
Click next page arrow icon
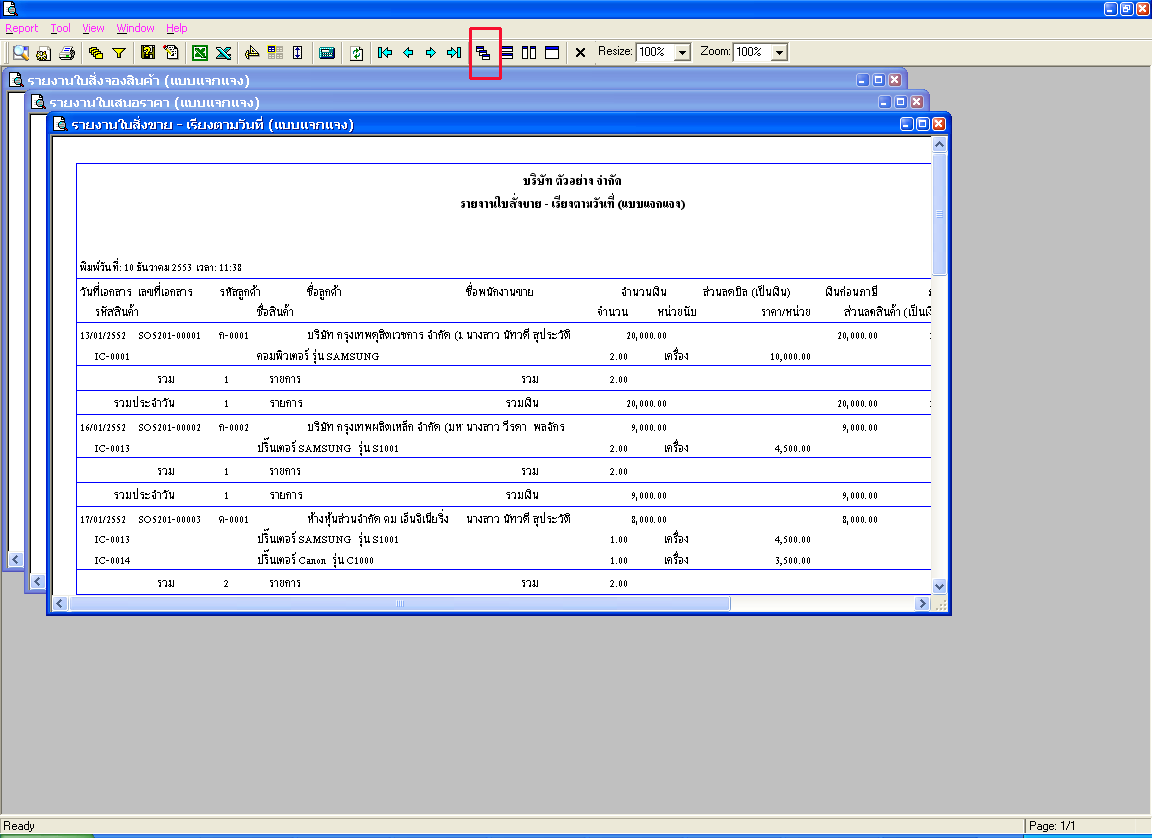[431, 52]
